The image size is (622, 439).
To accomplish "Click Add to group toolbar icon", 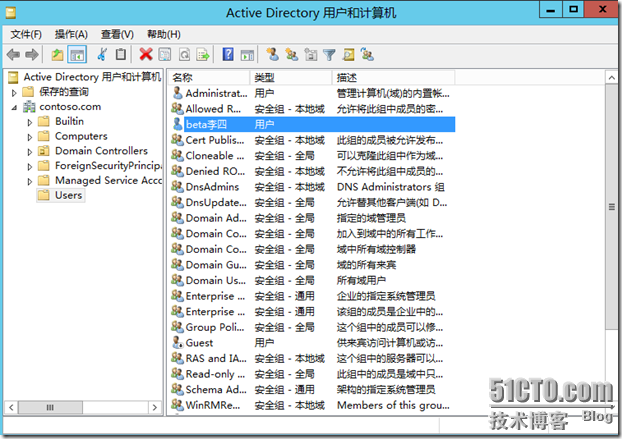I will pyautogui.click(x=367, y=54).
